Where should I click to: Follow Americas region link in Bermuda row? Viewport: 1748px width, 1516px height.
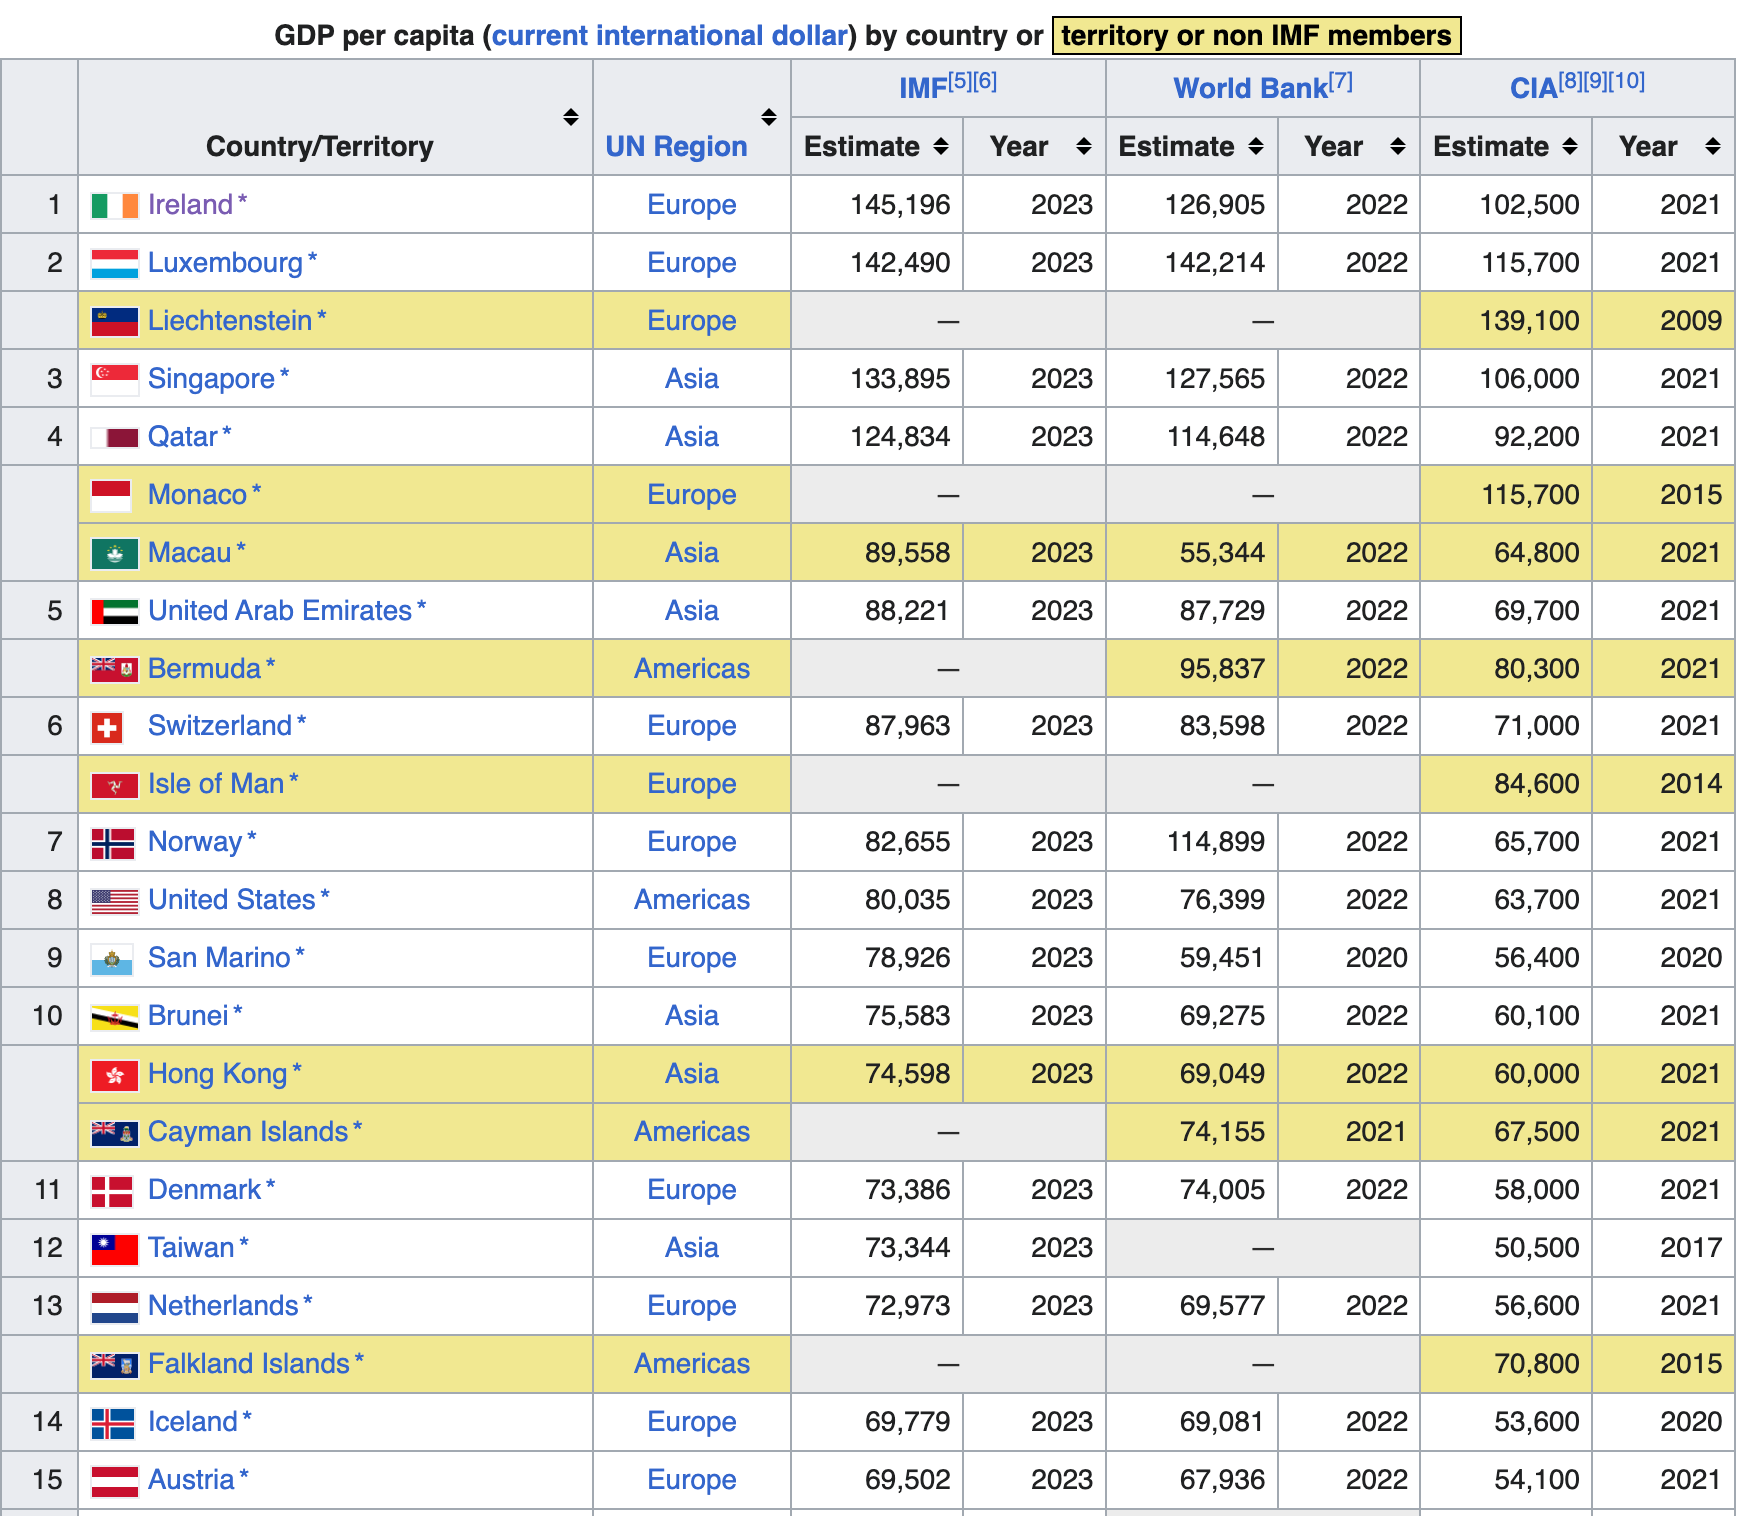tap(691, 669)
